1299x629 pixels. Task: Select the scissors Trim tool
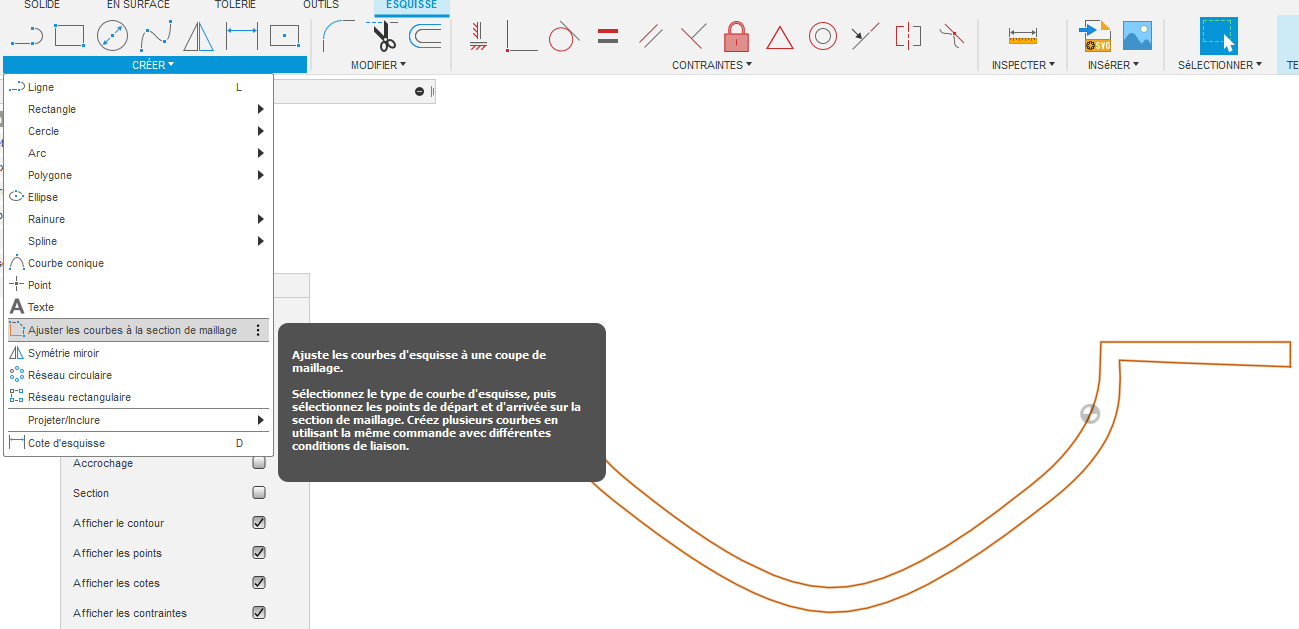pos(384,37)
